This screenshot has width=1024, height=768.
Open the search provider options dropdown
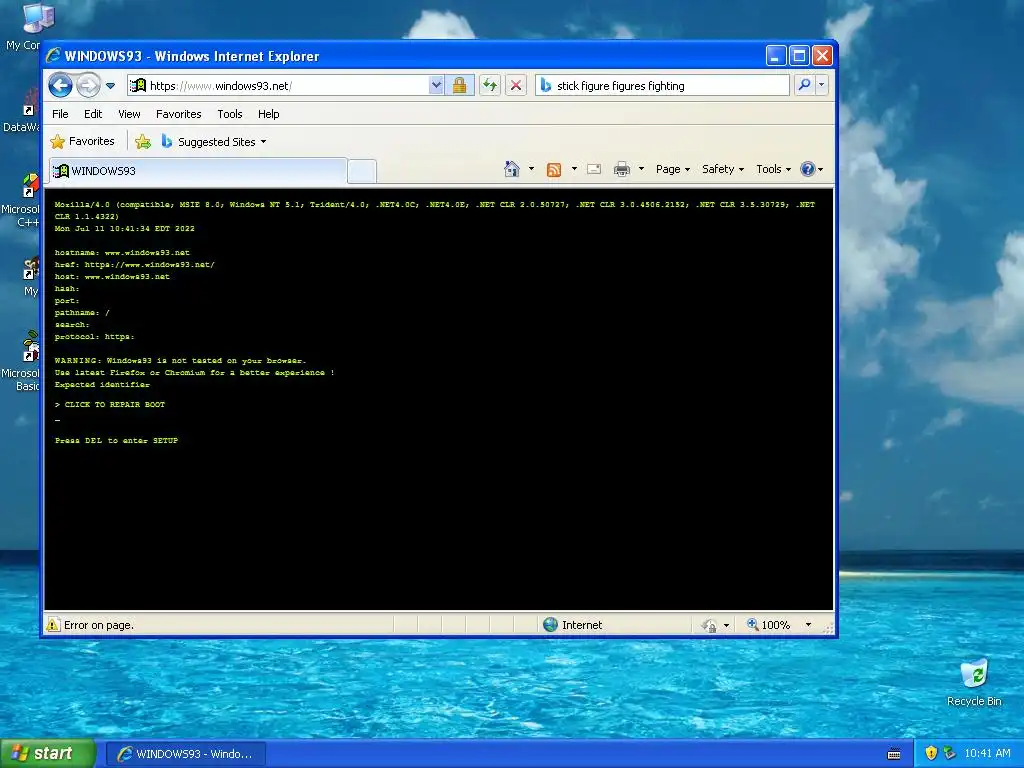click(x=822, y=85)
